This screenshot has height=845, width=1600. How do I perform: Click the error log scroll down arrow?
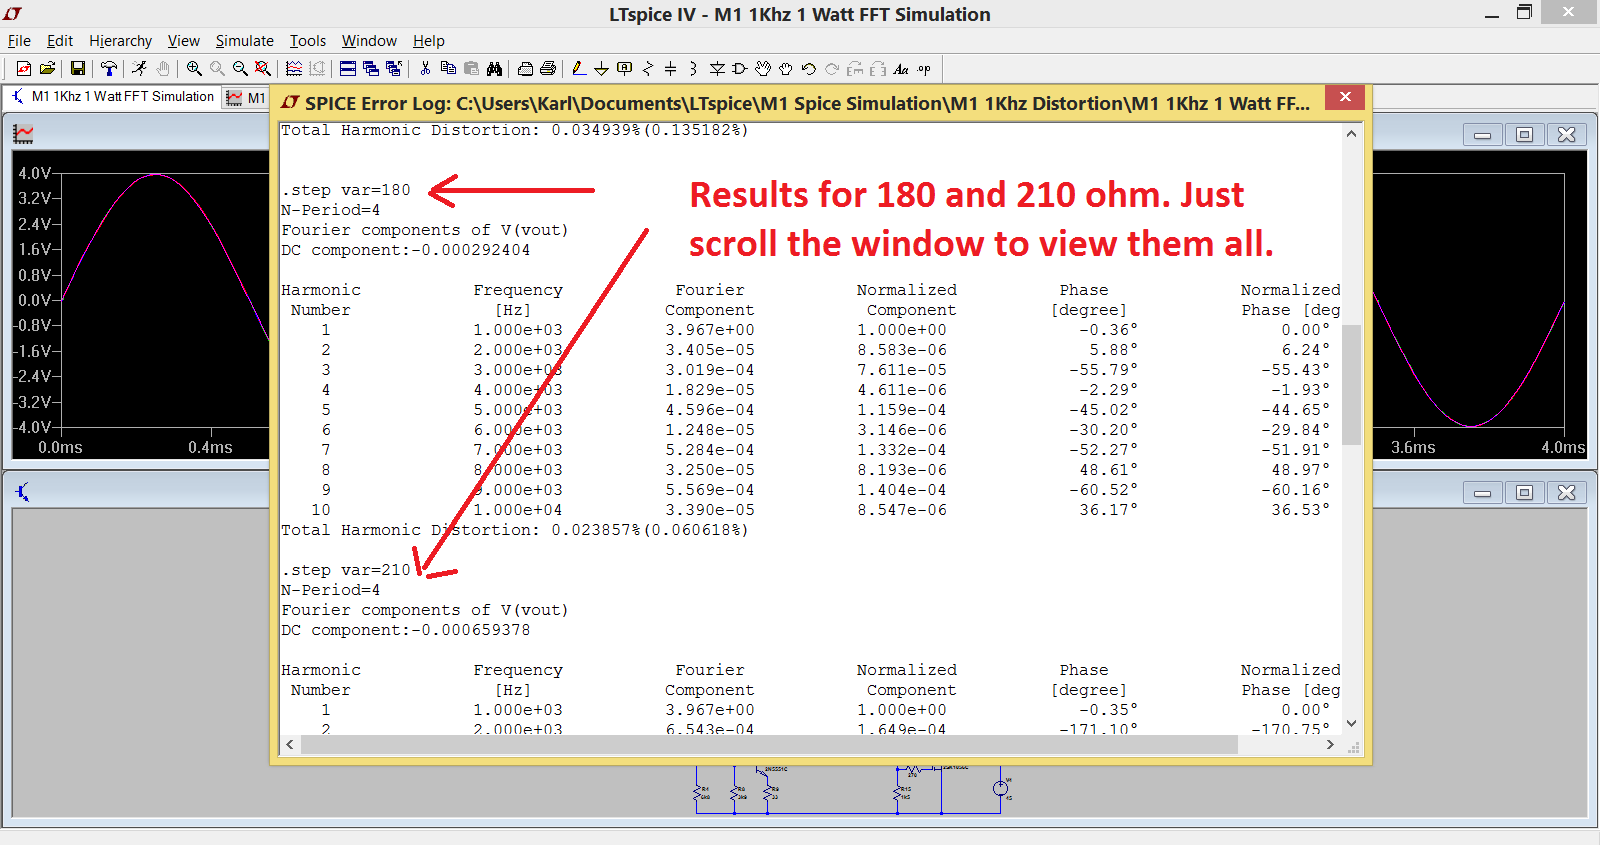coord(1351,723)
